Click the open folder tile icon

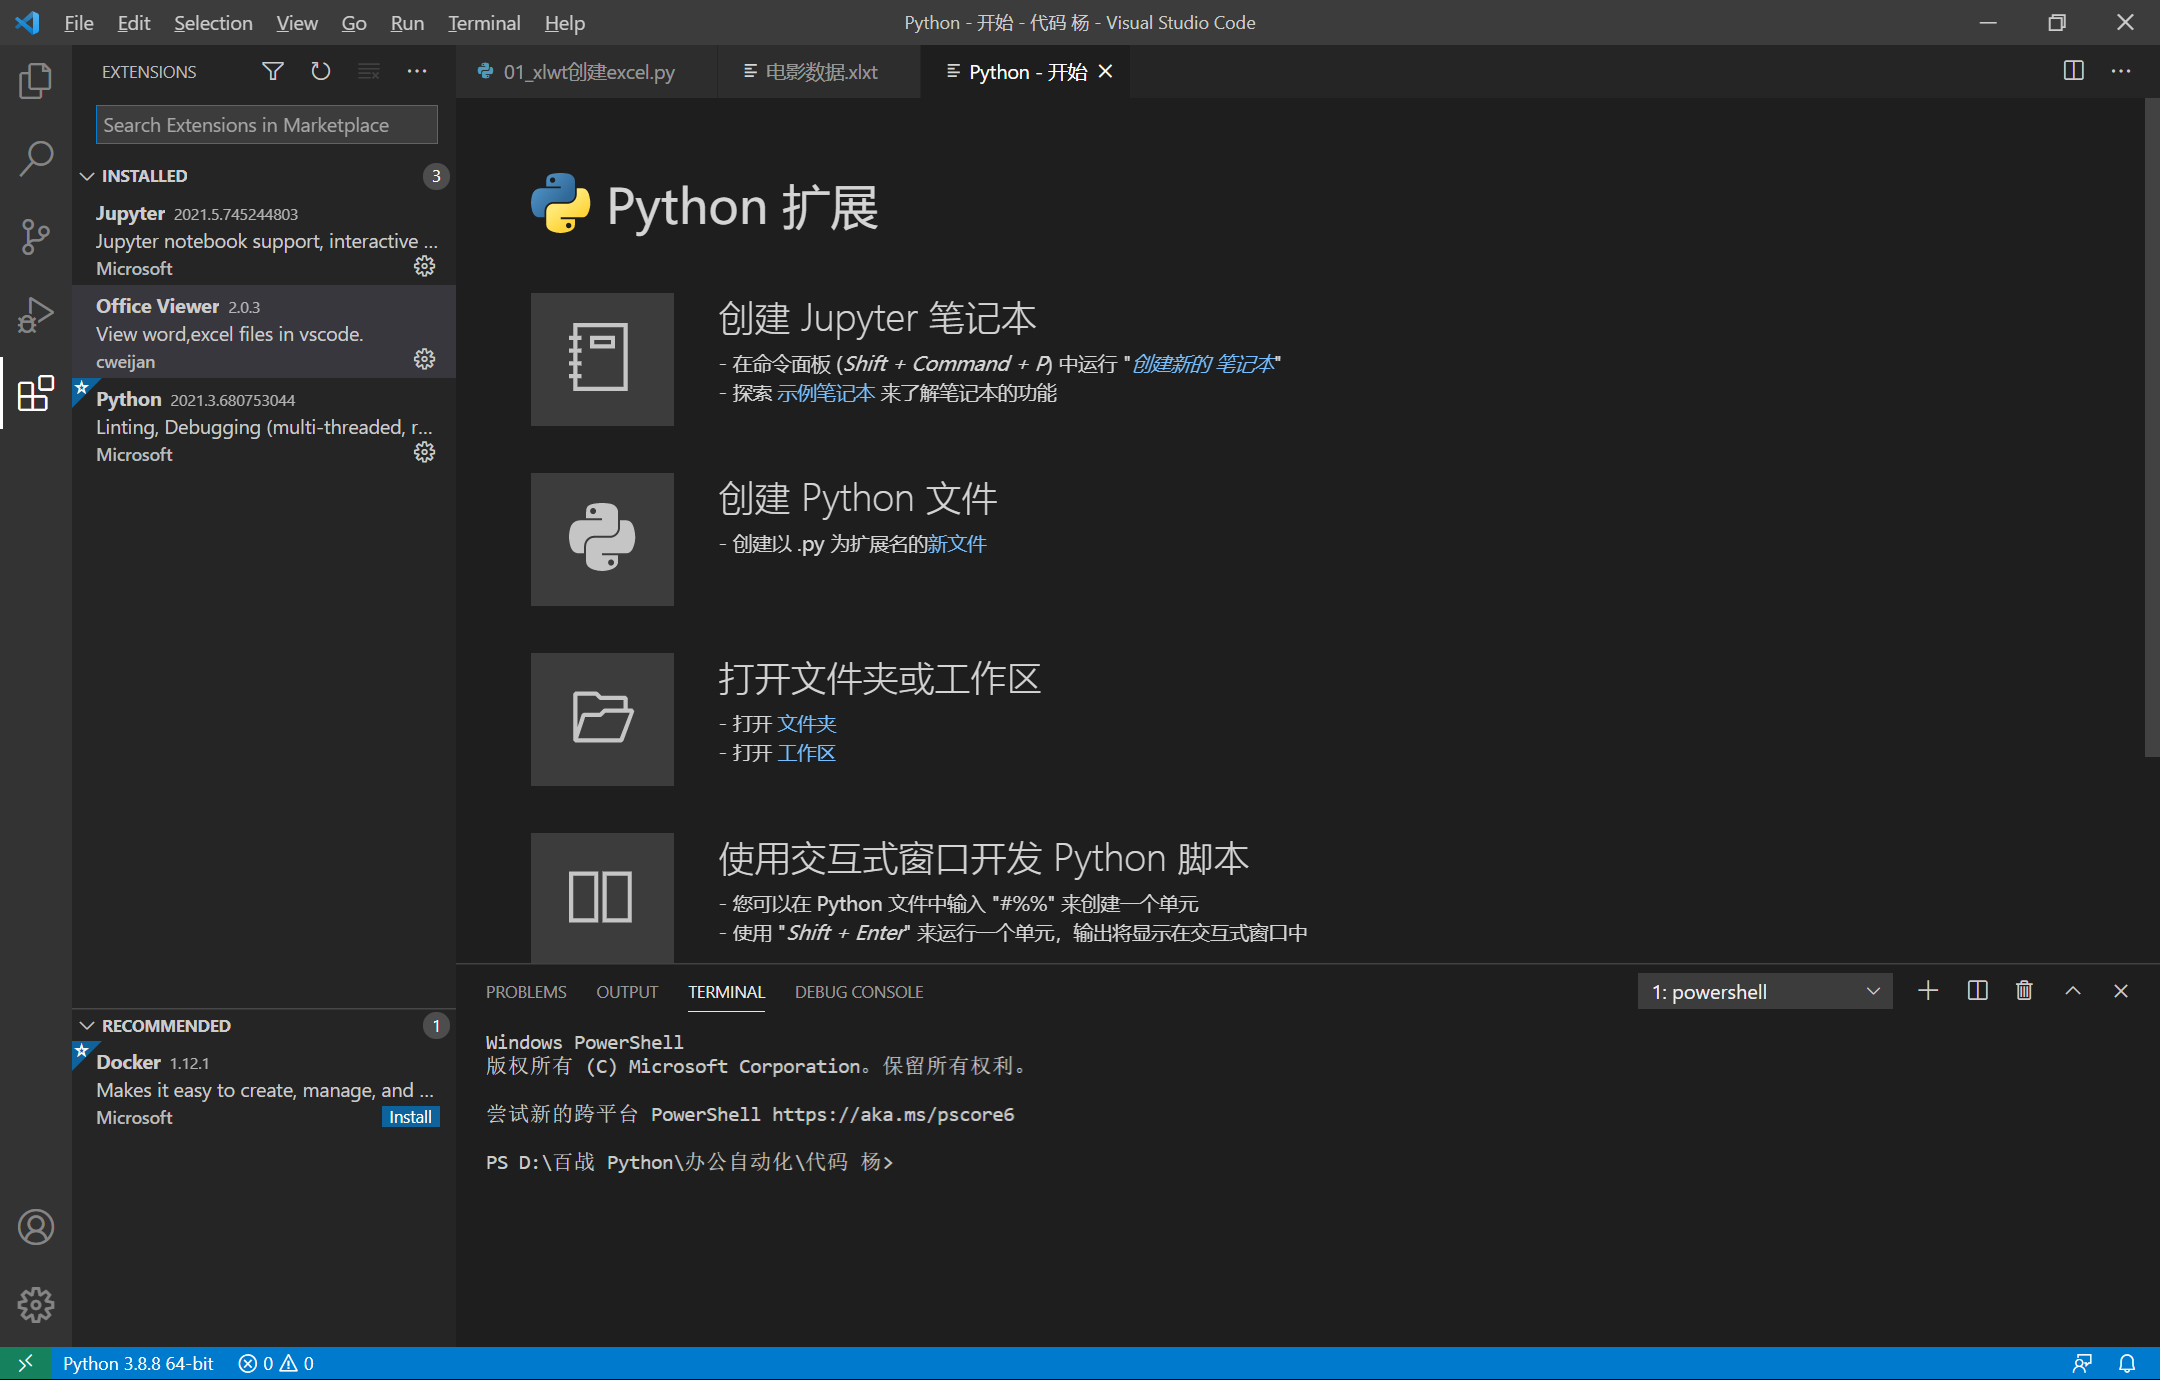pyautogui.click(x=602, y=719)
